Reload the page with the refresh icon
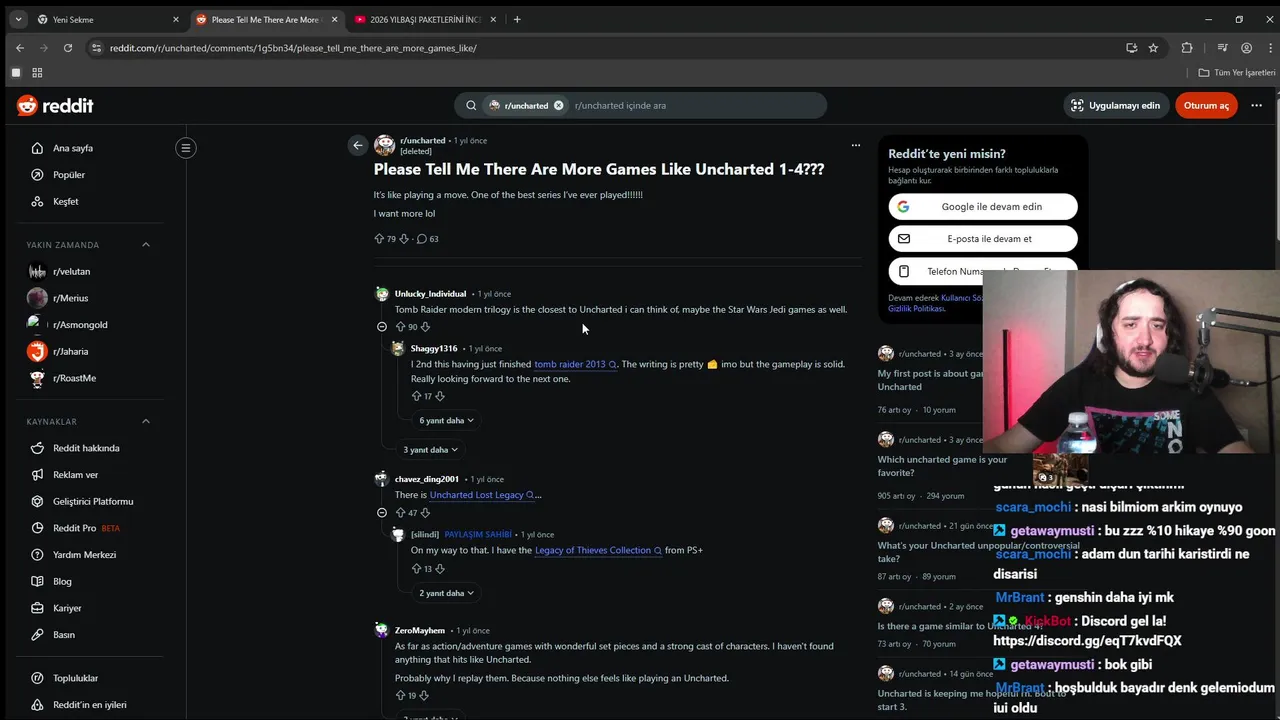Viewport: 1280px width, 720px height. (68, 48)
